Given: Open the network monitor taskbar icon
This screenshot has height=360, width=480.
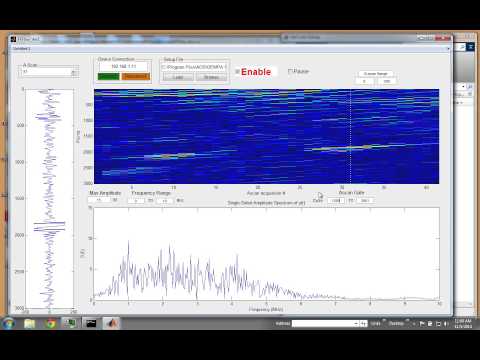Looking at the screenshot, I should [x=70, y=323].
